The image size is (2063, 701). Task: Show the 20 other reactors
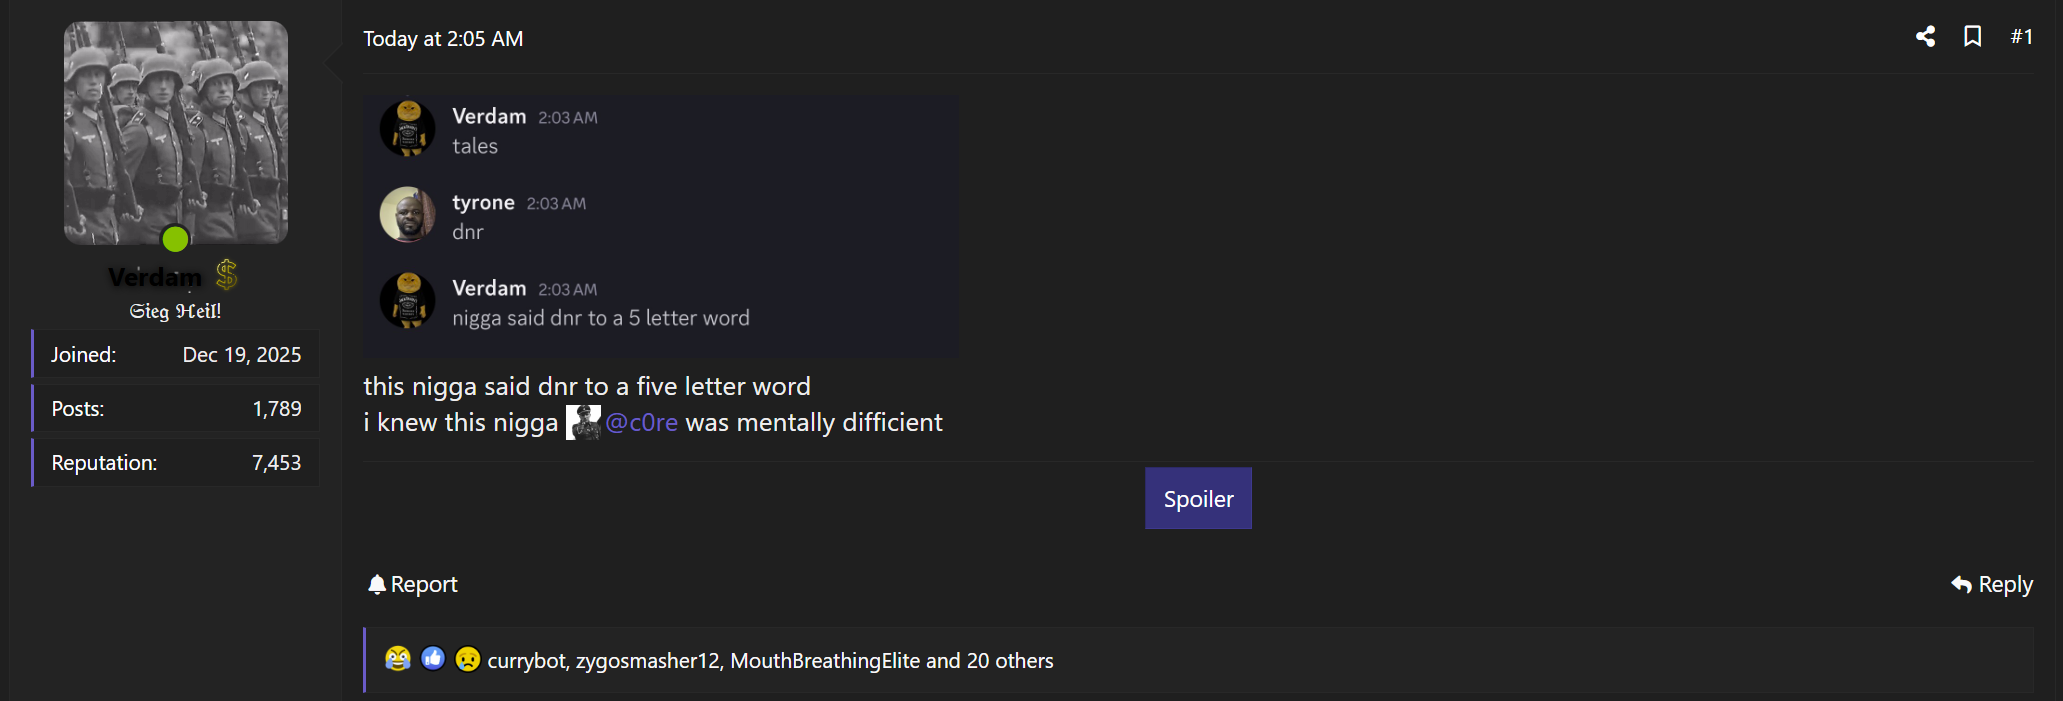(x=1009, y=661)
